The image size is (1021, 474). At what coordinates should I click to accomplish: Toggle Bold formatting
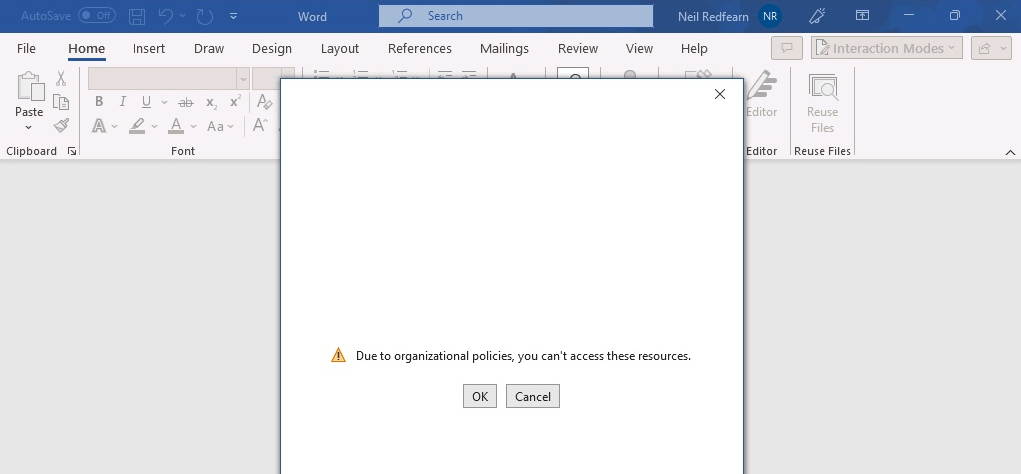pos(99,102)
